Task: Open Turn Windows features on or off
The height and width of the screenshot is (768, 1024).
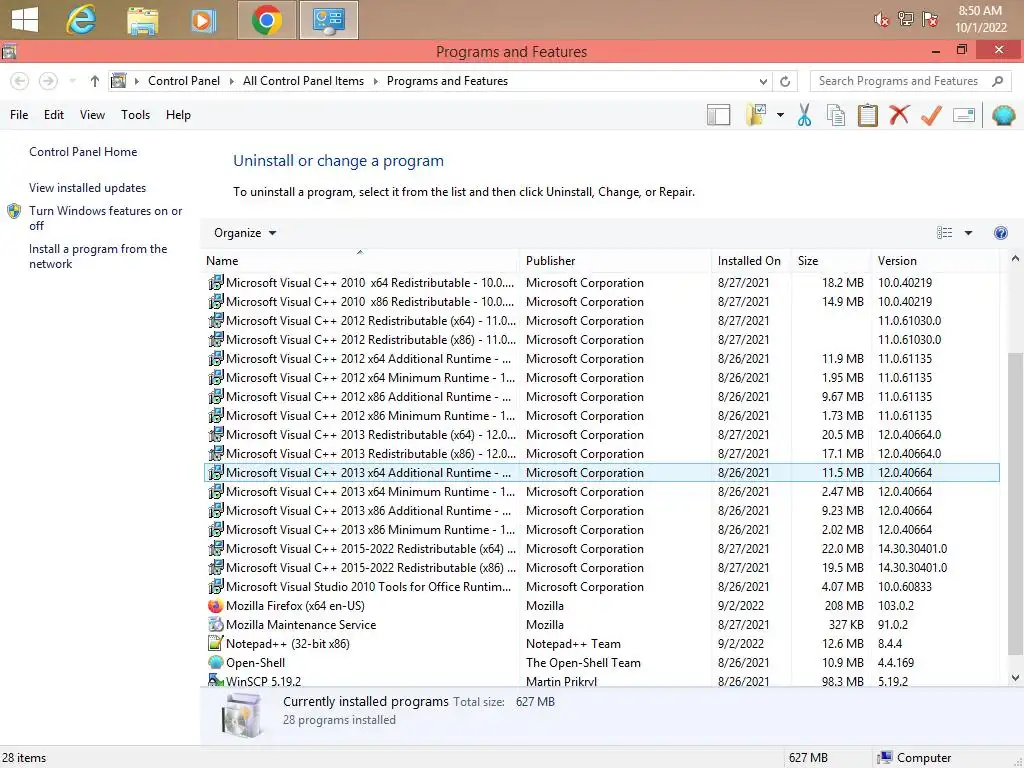Action: pos(106,218)
